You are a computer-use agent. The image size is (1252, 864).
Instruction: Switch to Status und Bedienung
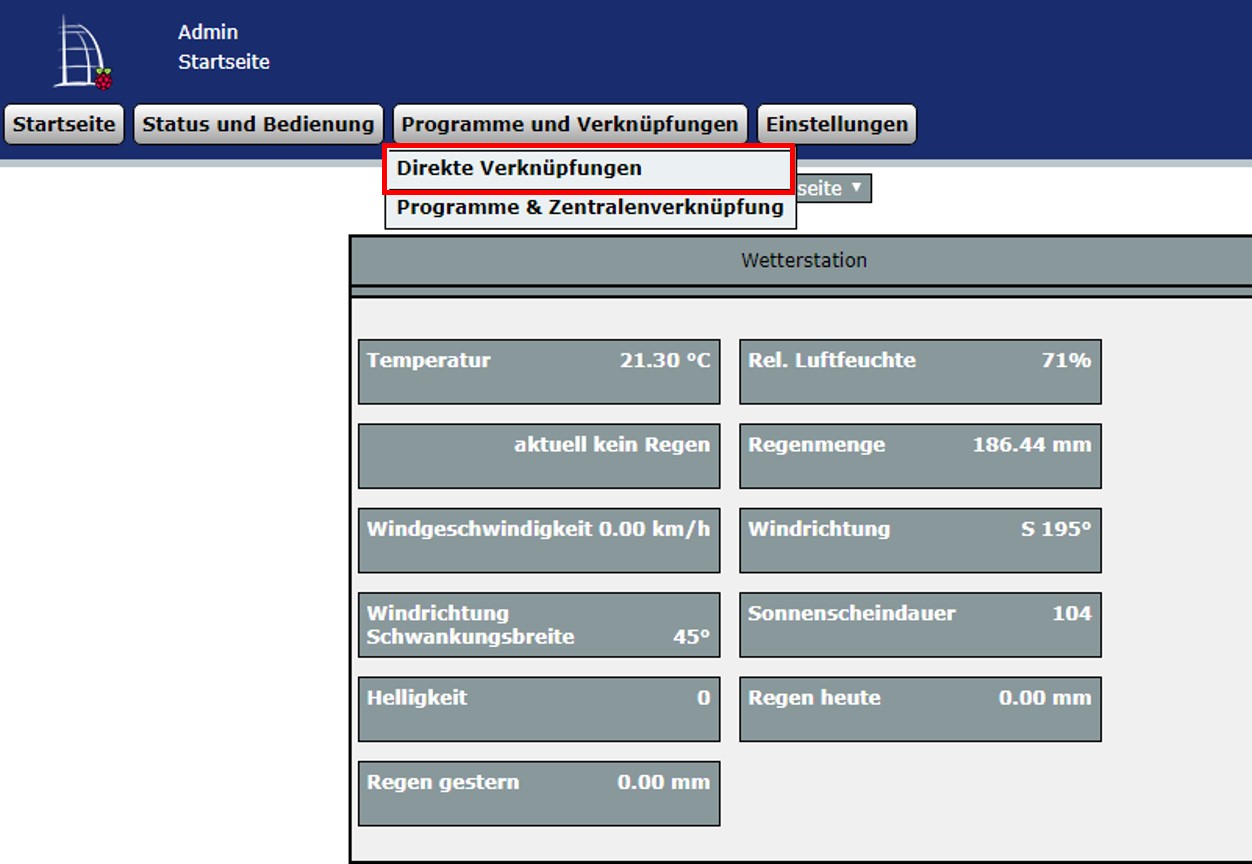coord(258,123)
